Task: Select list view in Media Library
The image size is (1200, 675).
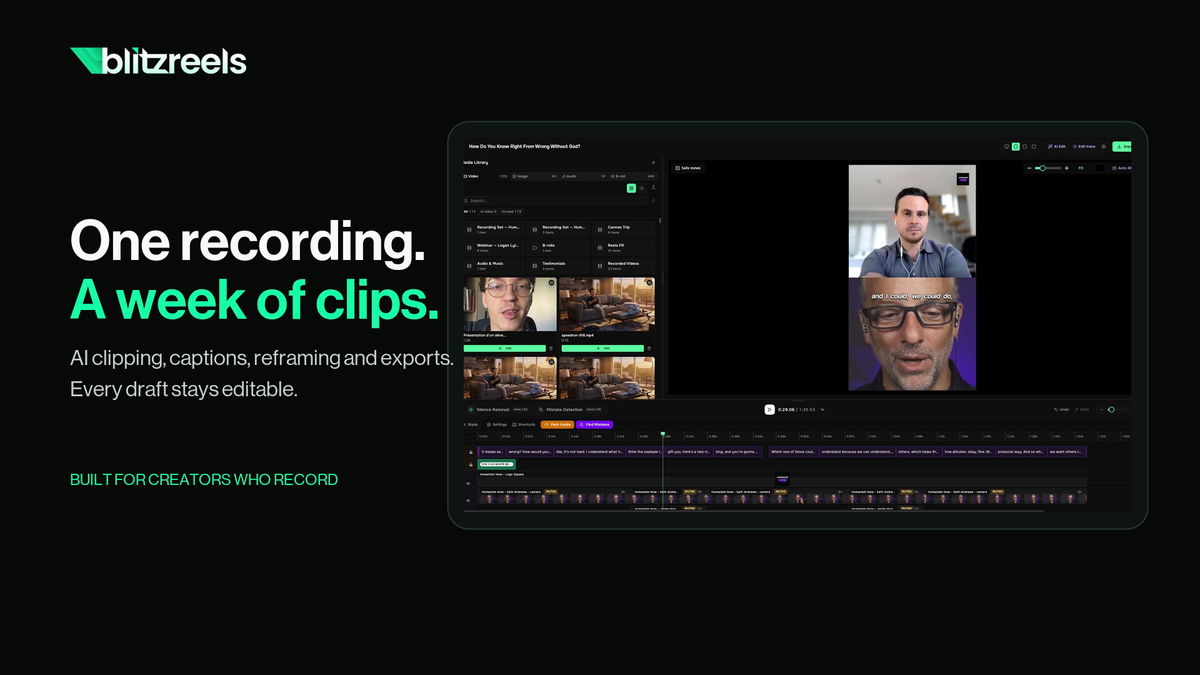Action: tap(642, 188)
